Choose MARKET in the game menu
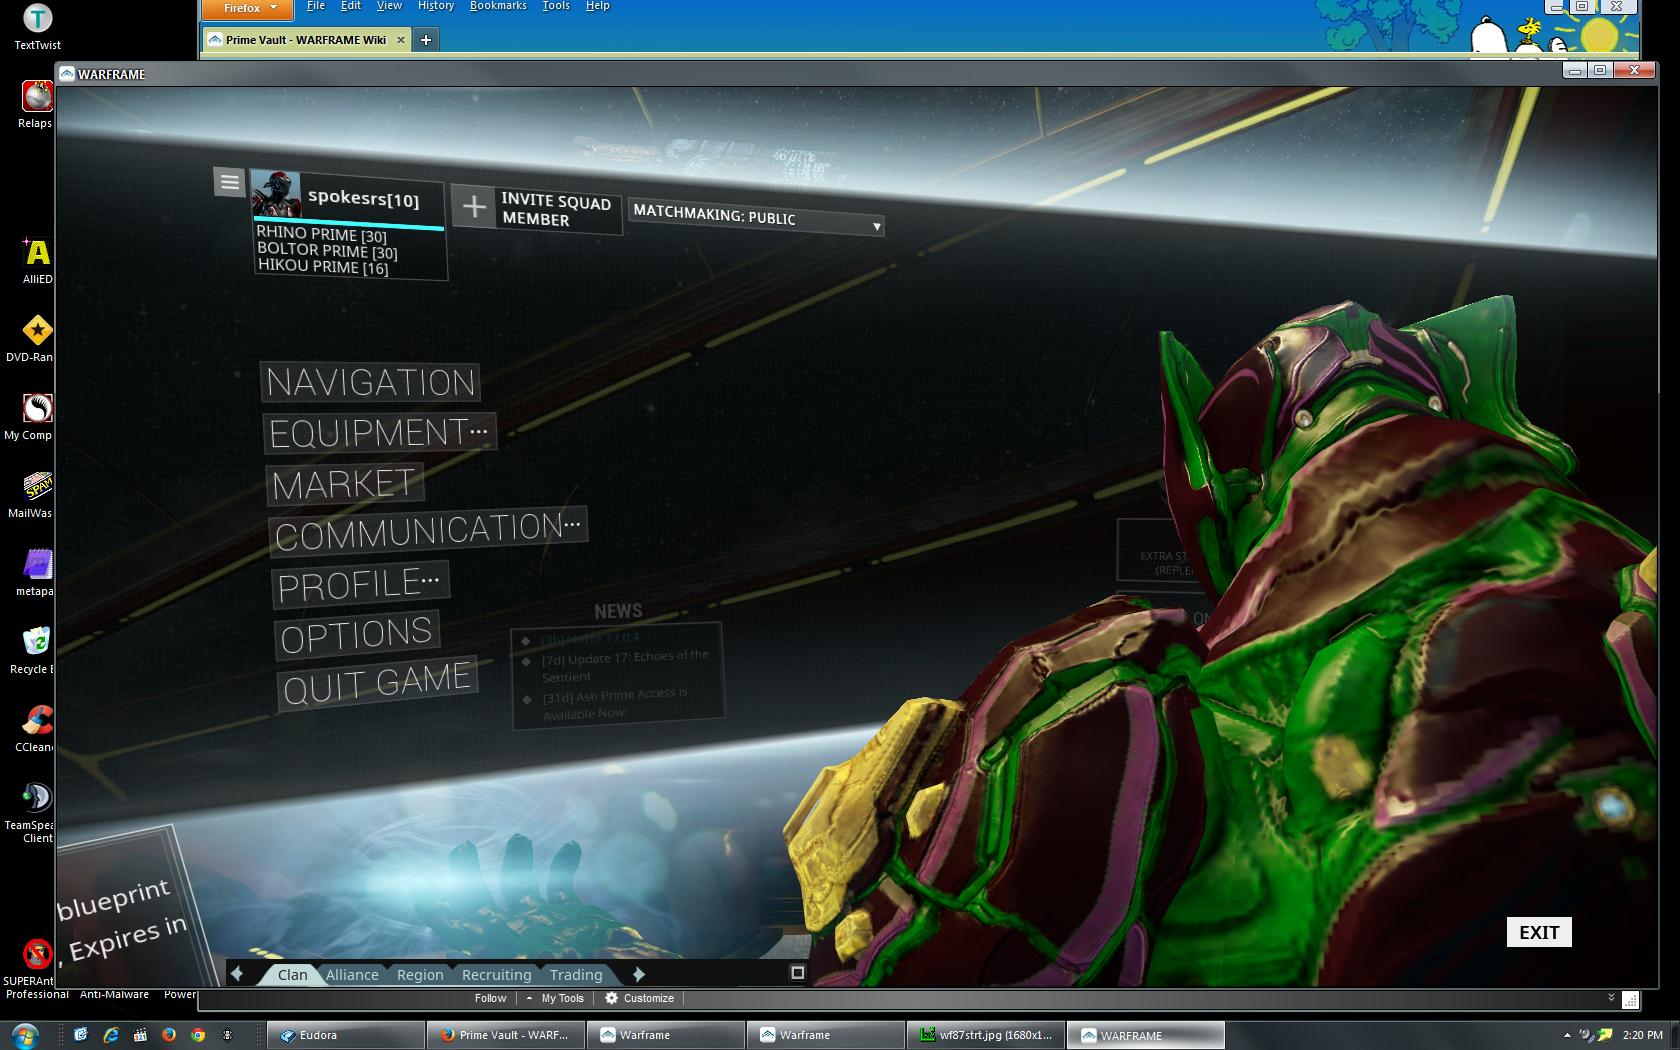Screen dimensions: 1680x1050 (344, 485)
